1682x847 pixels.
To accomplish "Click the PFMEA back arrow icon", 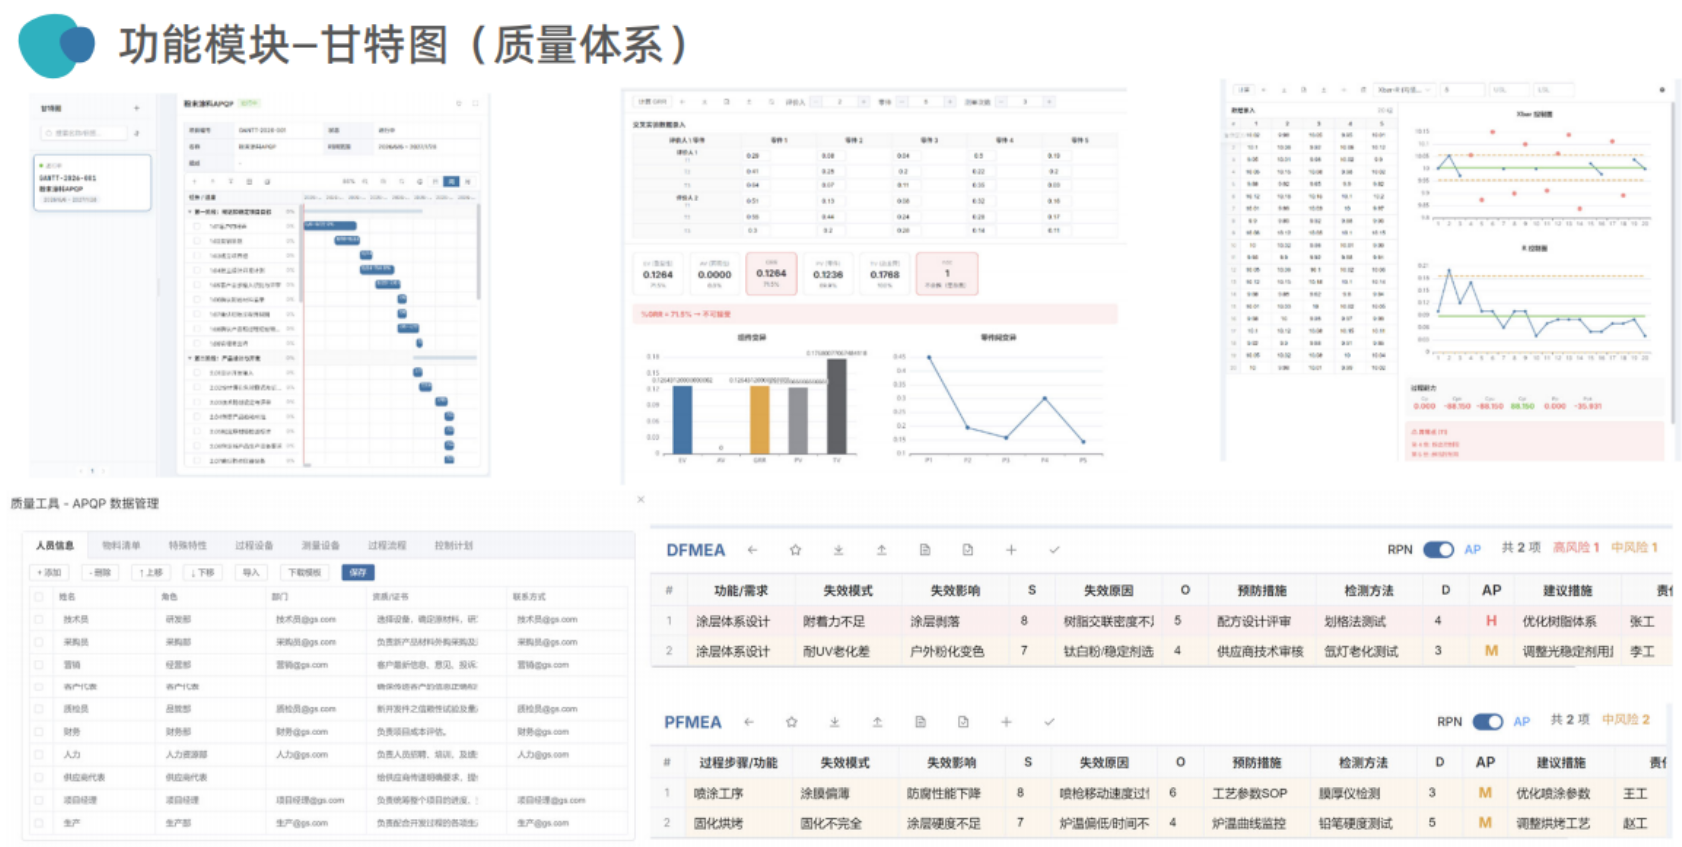I will (749, 722).
